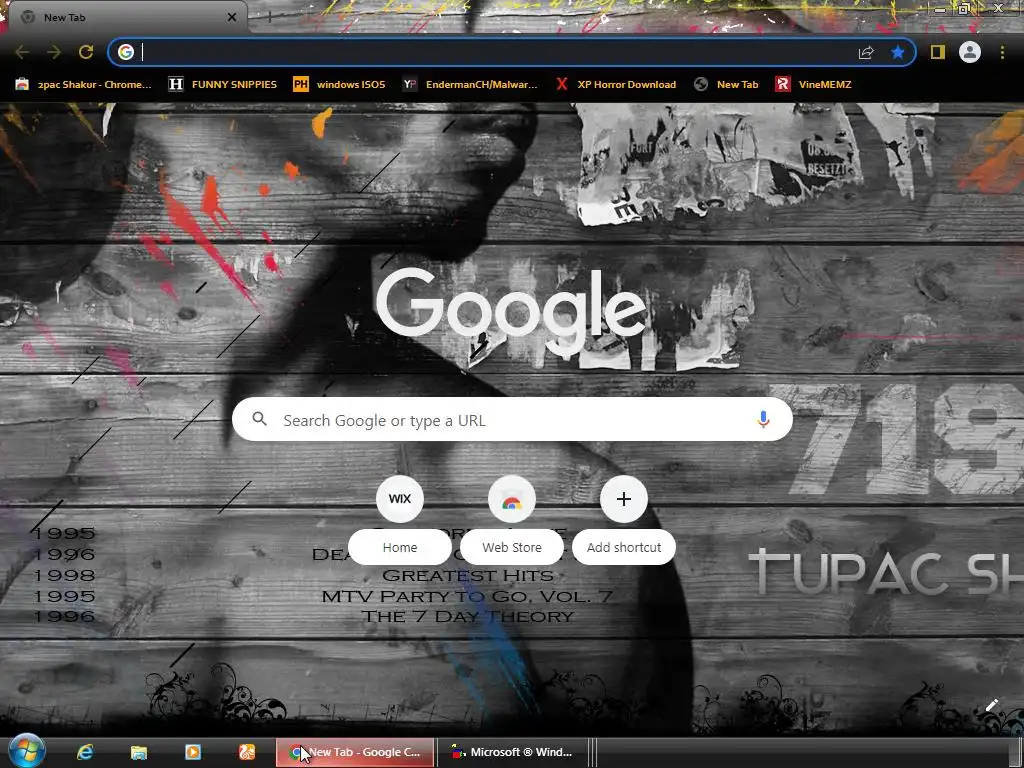1024x768 pixels.
Task: Restore down the Chrome window
Action: click(x=965, y=9)
